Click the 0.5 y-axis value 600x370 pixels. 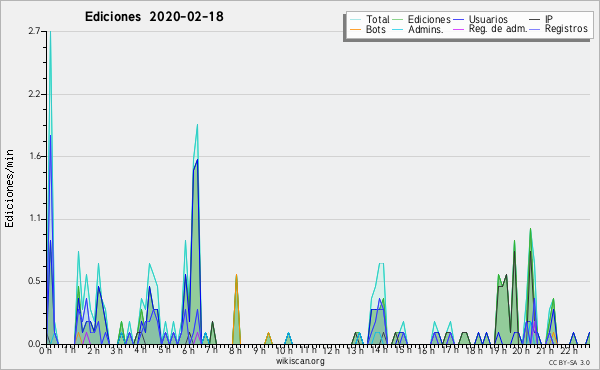click(x=34, y=281)
